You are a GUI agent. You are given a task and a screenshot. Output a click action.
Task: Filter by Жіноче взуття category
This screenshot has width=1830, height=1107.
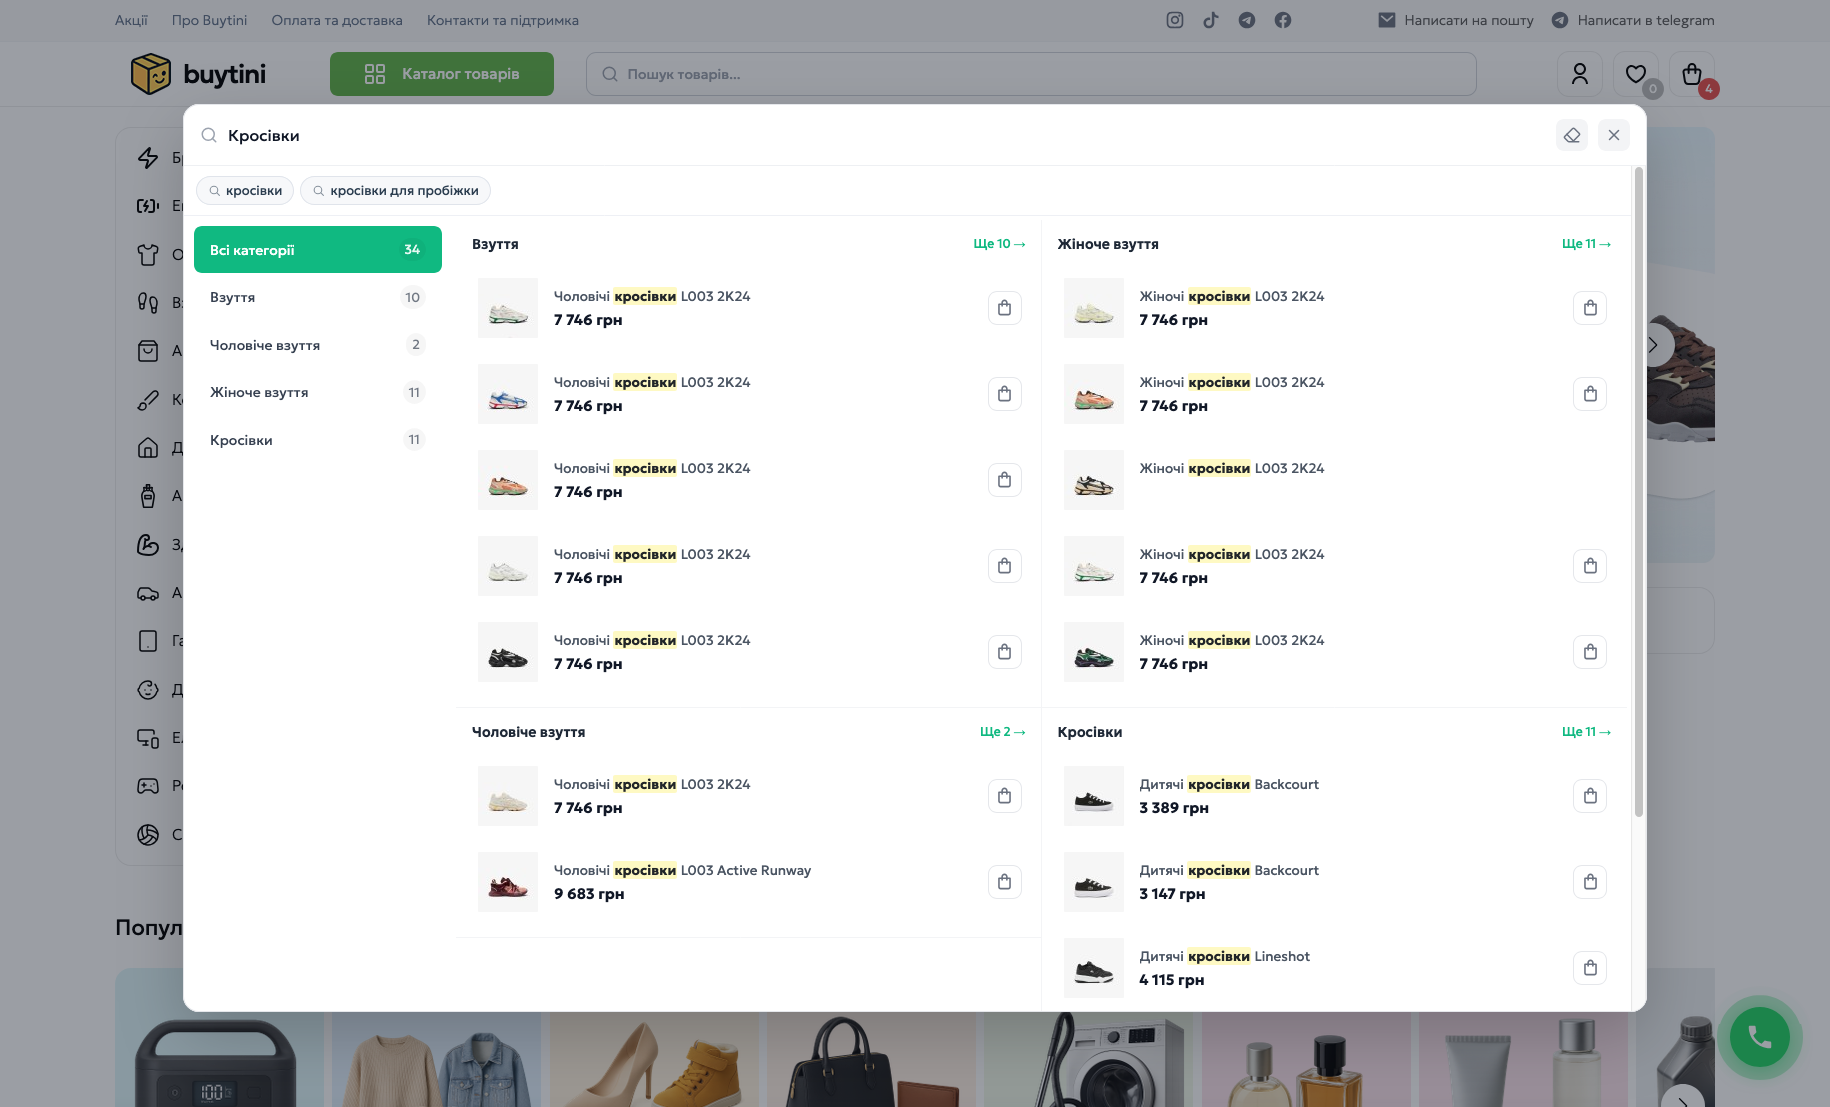pyautogui.click(x=318, y=392)
